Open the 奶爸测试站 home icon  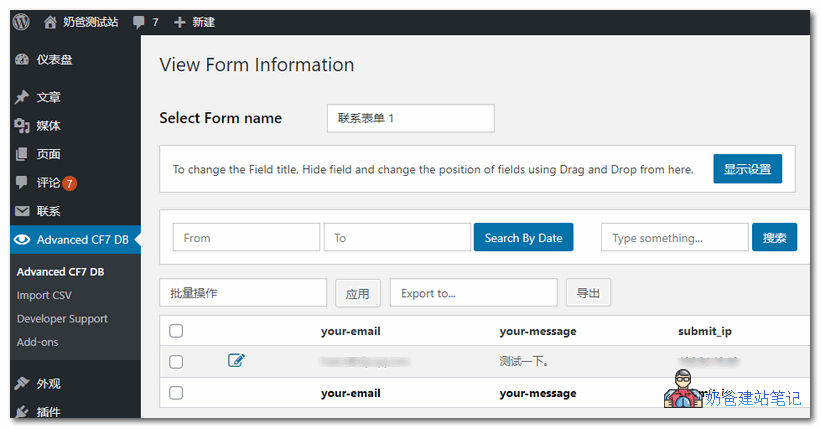(50, 22)
